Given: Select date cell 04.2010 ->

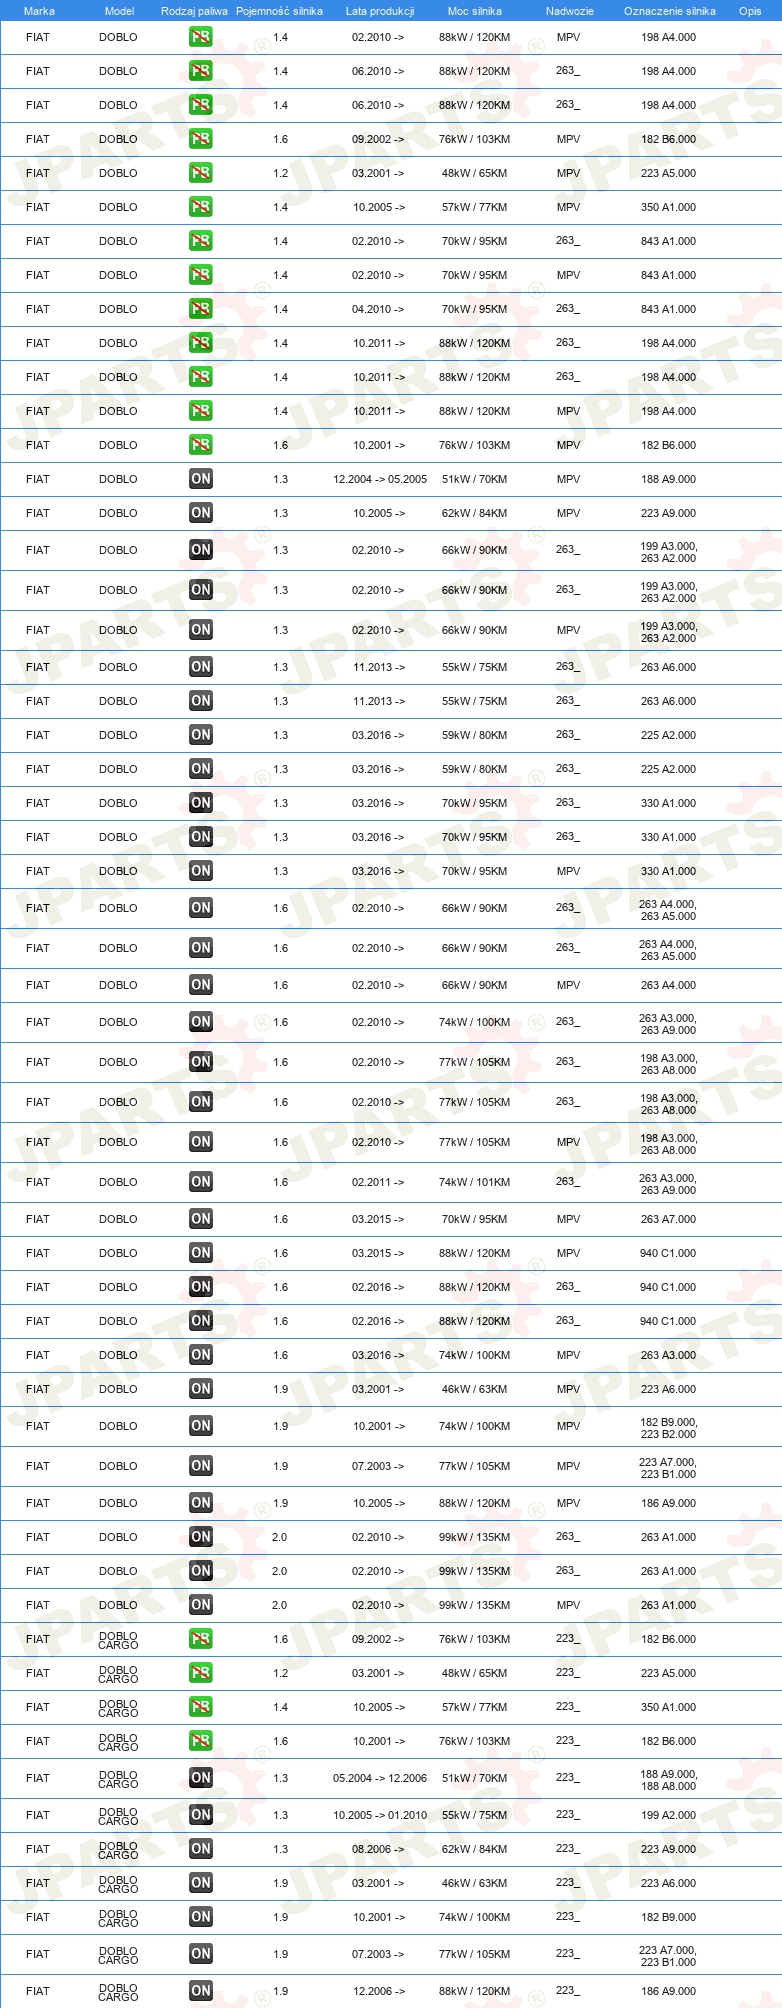Looking at the screenshot, I should click(x=379, y=309).
